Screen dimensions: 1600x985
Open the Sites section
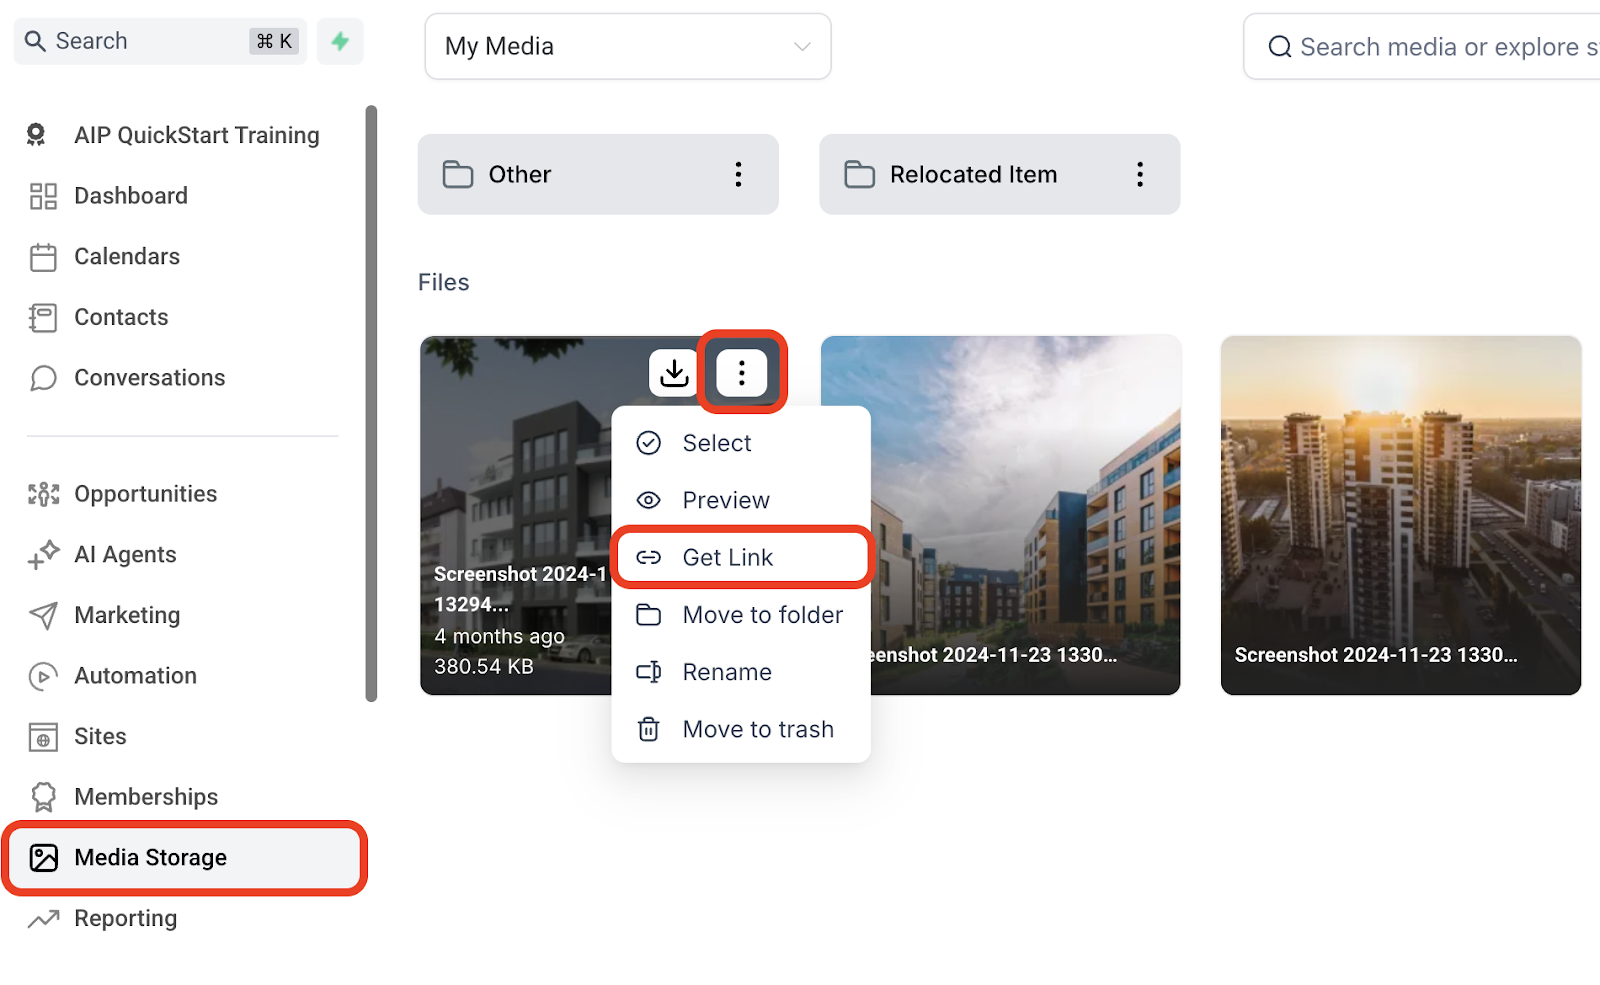coord(100,737)
